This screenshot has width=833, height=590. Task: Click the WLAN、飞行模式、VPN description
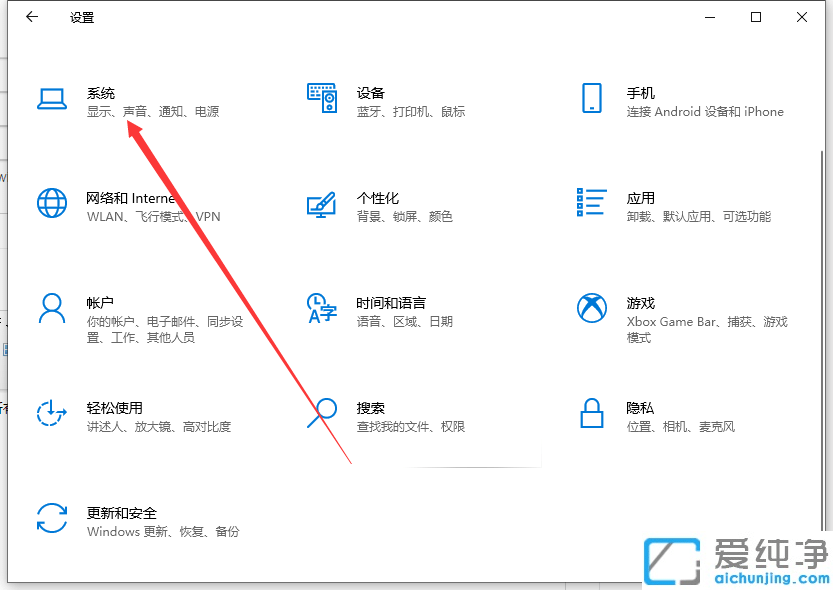[150, 216]
